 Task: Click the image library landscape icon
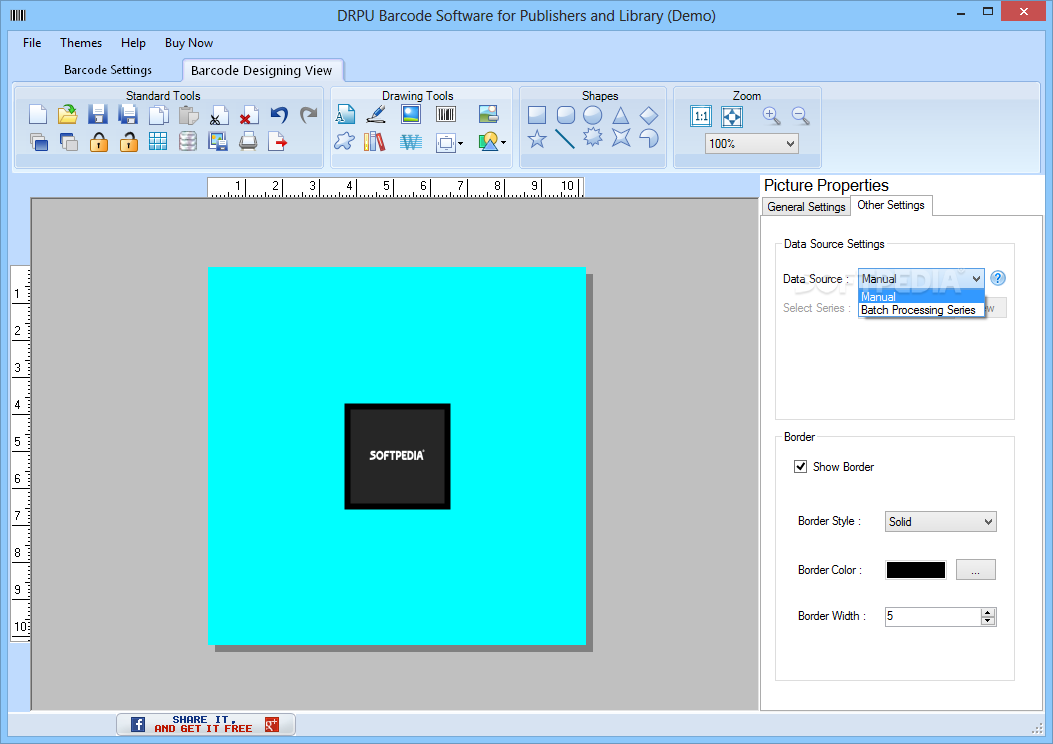click(x=489, y=114)
